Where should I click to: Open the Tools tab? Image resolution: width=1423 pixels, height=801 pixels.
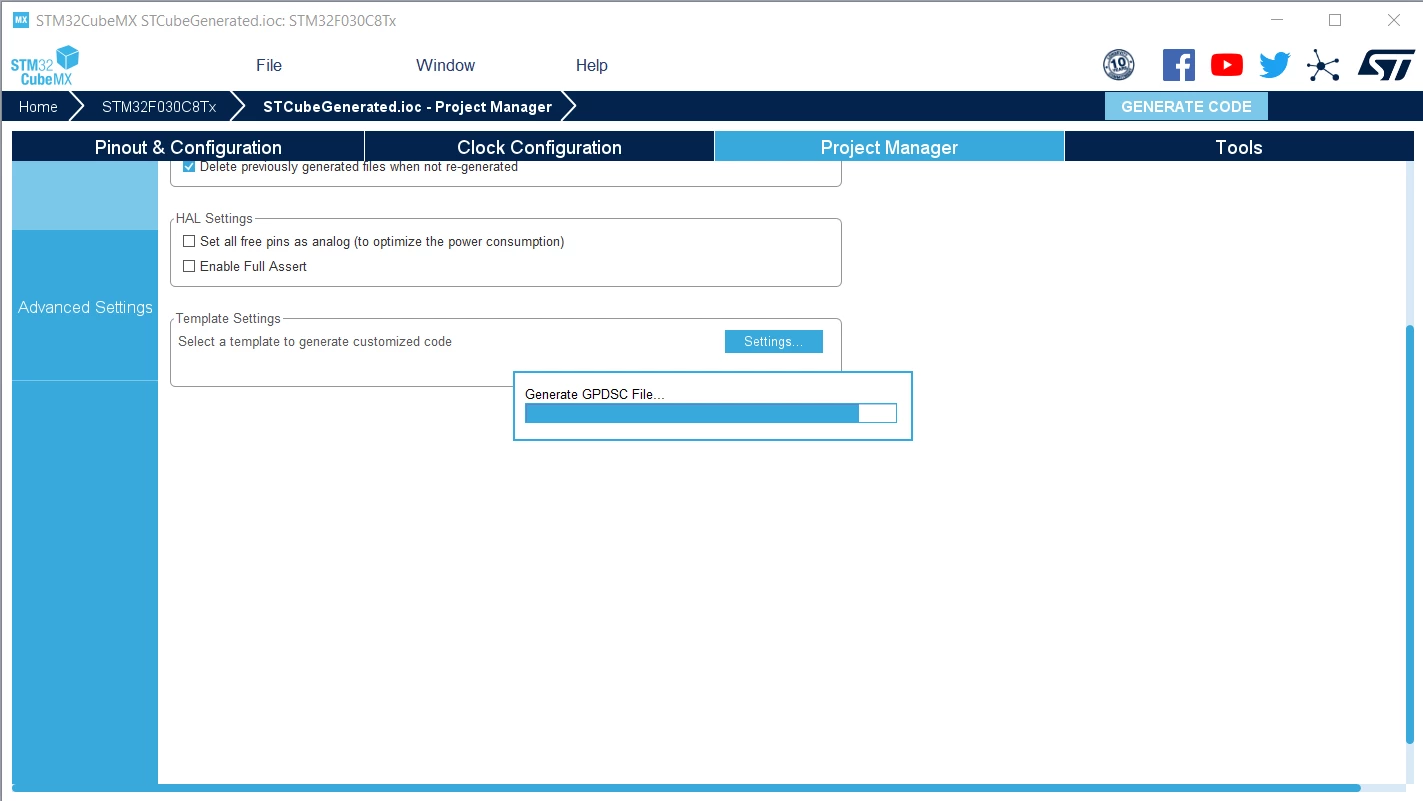(1239, 147)
